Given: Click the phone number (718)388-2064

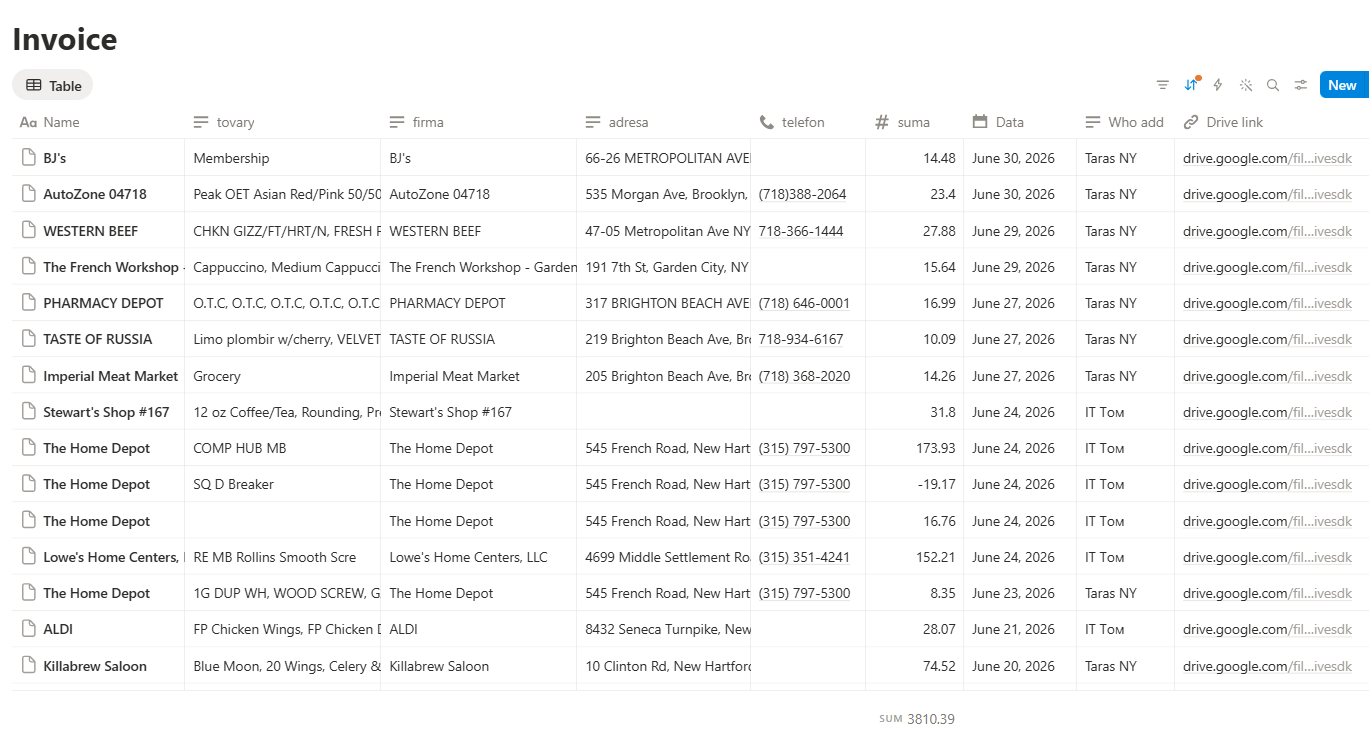Looking at the screenshot, I should 802,194.
